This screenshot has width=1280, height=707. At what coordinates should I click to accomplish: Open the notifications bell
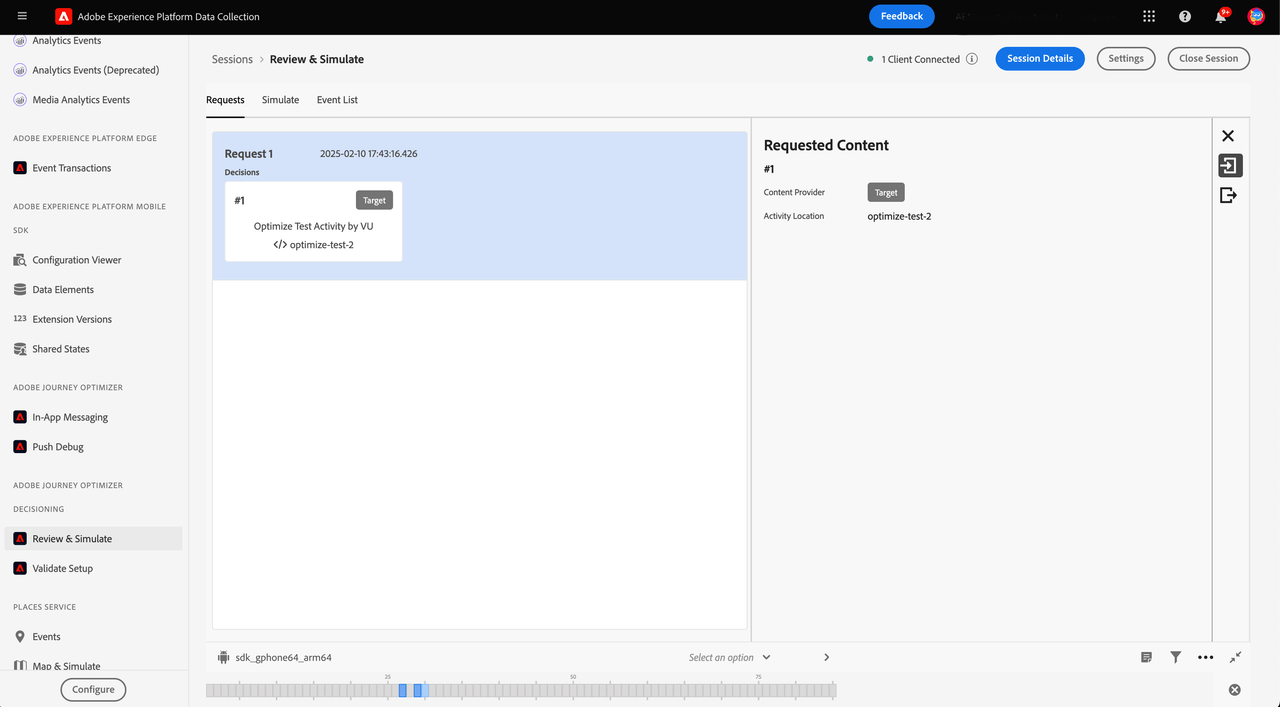(x=1221, y=16)
